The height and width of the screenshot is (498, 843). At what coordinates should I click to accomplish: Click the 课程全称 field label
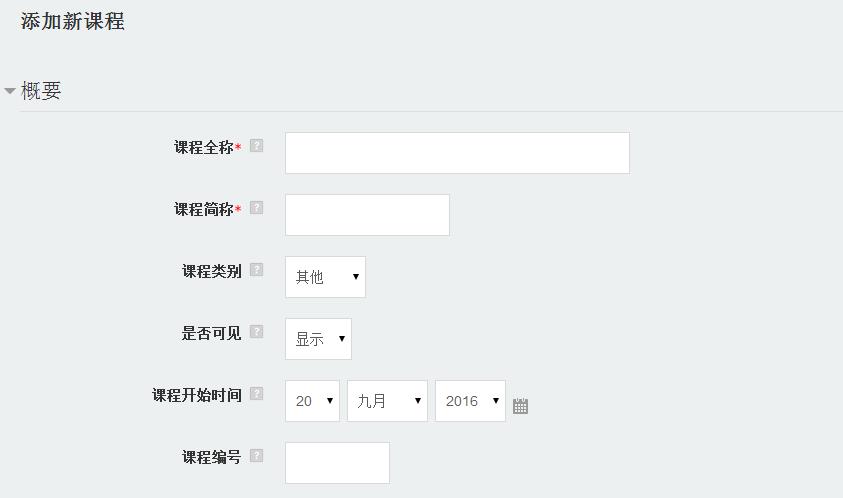(204, 147)
